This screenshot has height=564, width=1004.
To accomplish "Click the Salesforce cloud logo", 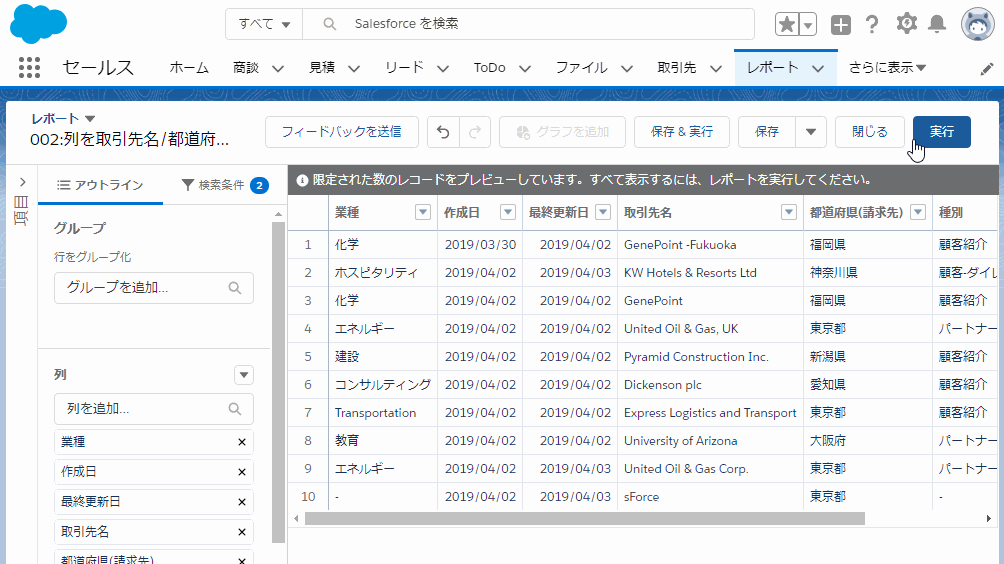I will point(38,23).
